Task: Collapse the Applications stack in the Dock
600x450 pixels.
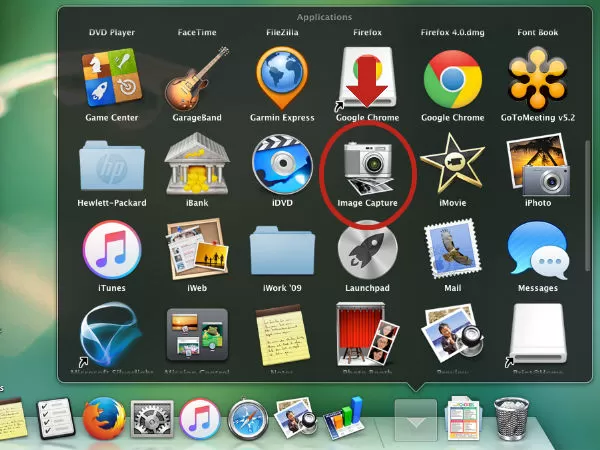Action: pyautogui.click(x=418, y=418)
